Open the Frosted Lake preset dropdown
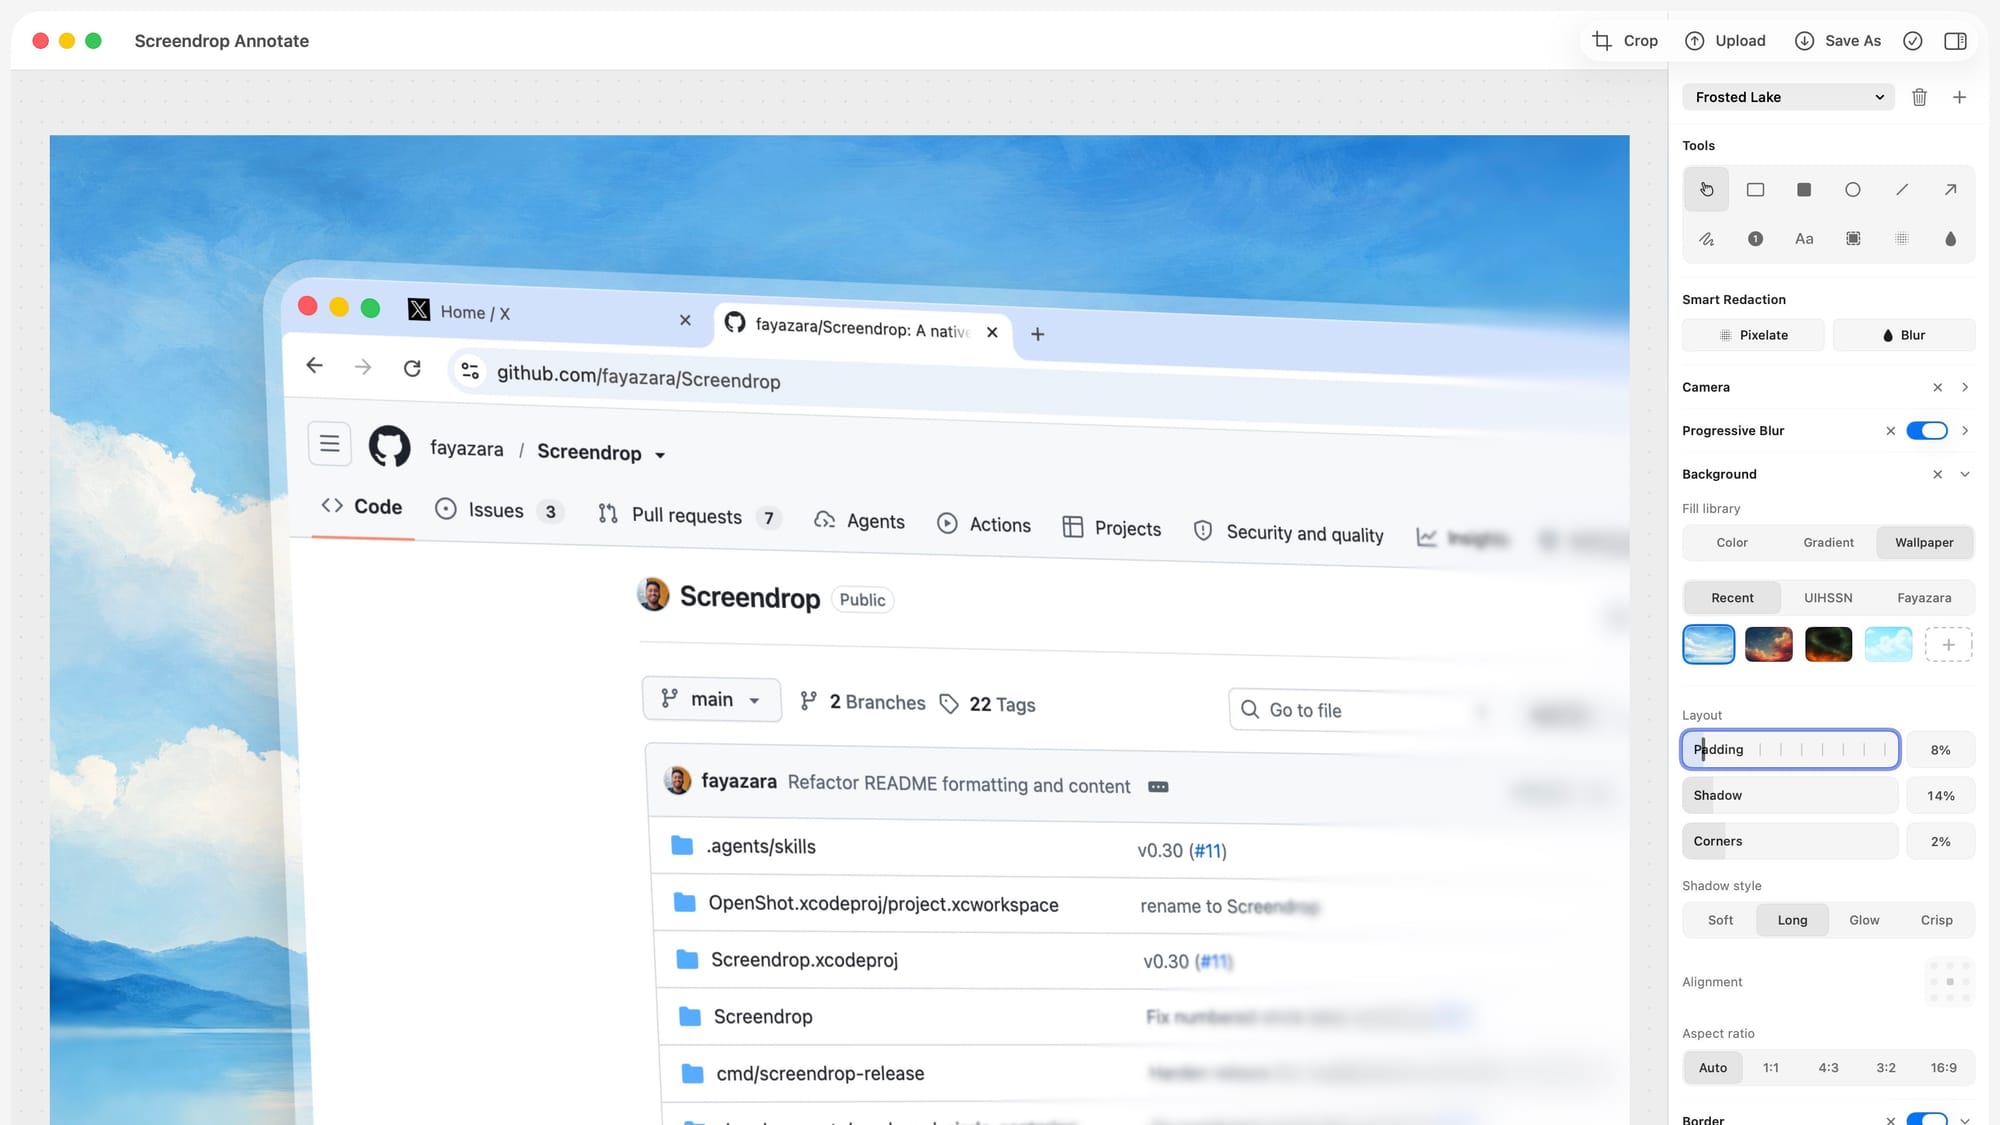2000x1125 pixels. tap(1788, 97)
